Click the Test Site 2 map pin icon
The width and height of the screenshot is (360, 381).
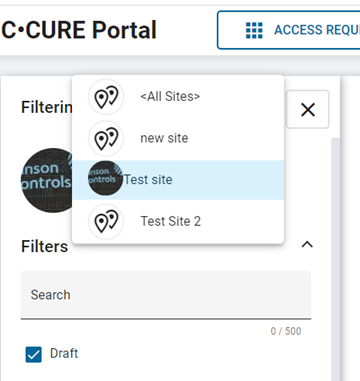(x=106, y=221)
